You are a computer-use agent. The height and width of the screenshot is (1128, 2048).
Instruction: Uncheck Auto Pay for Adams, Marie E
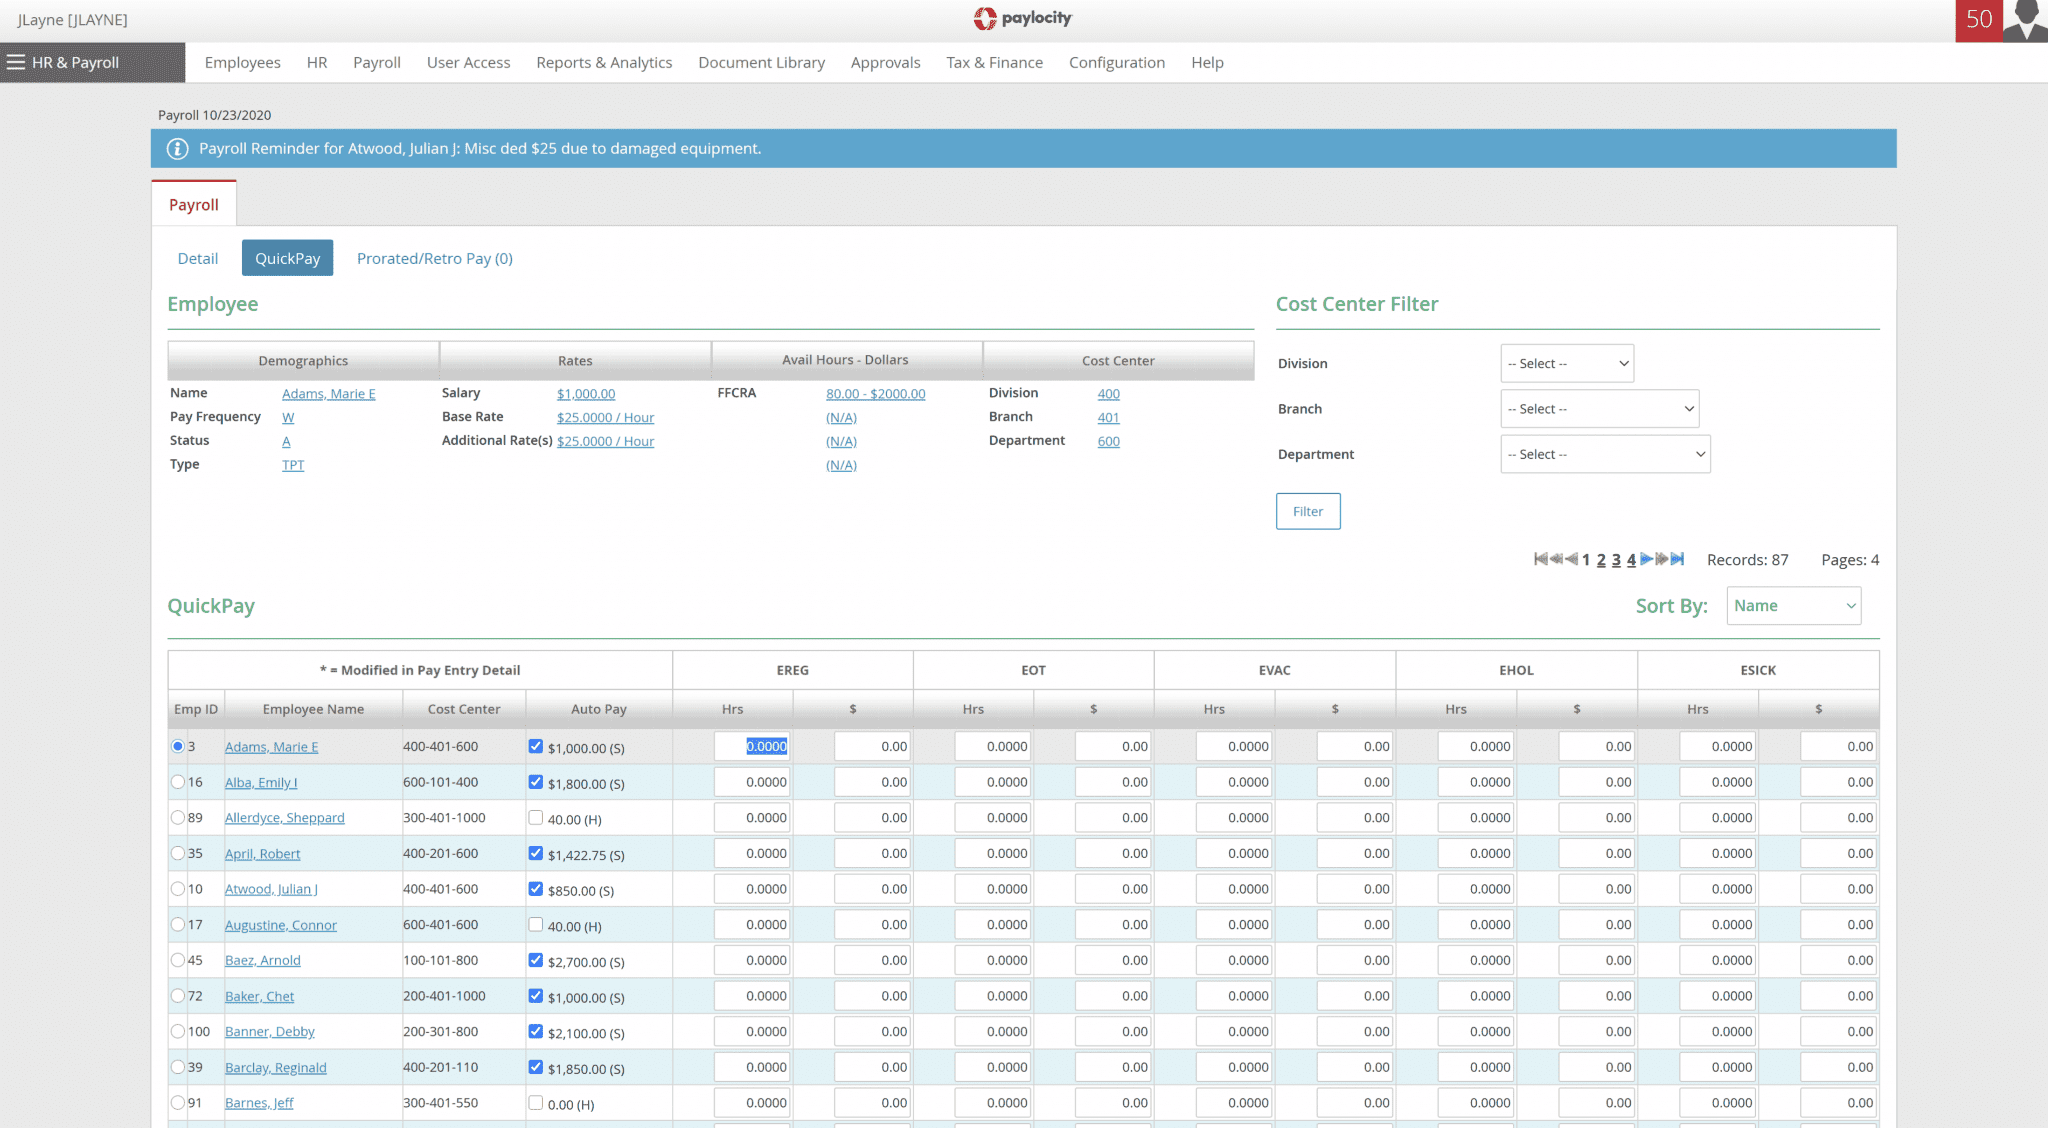tap(536, 746)
